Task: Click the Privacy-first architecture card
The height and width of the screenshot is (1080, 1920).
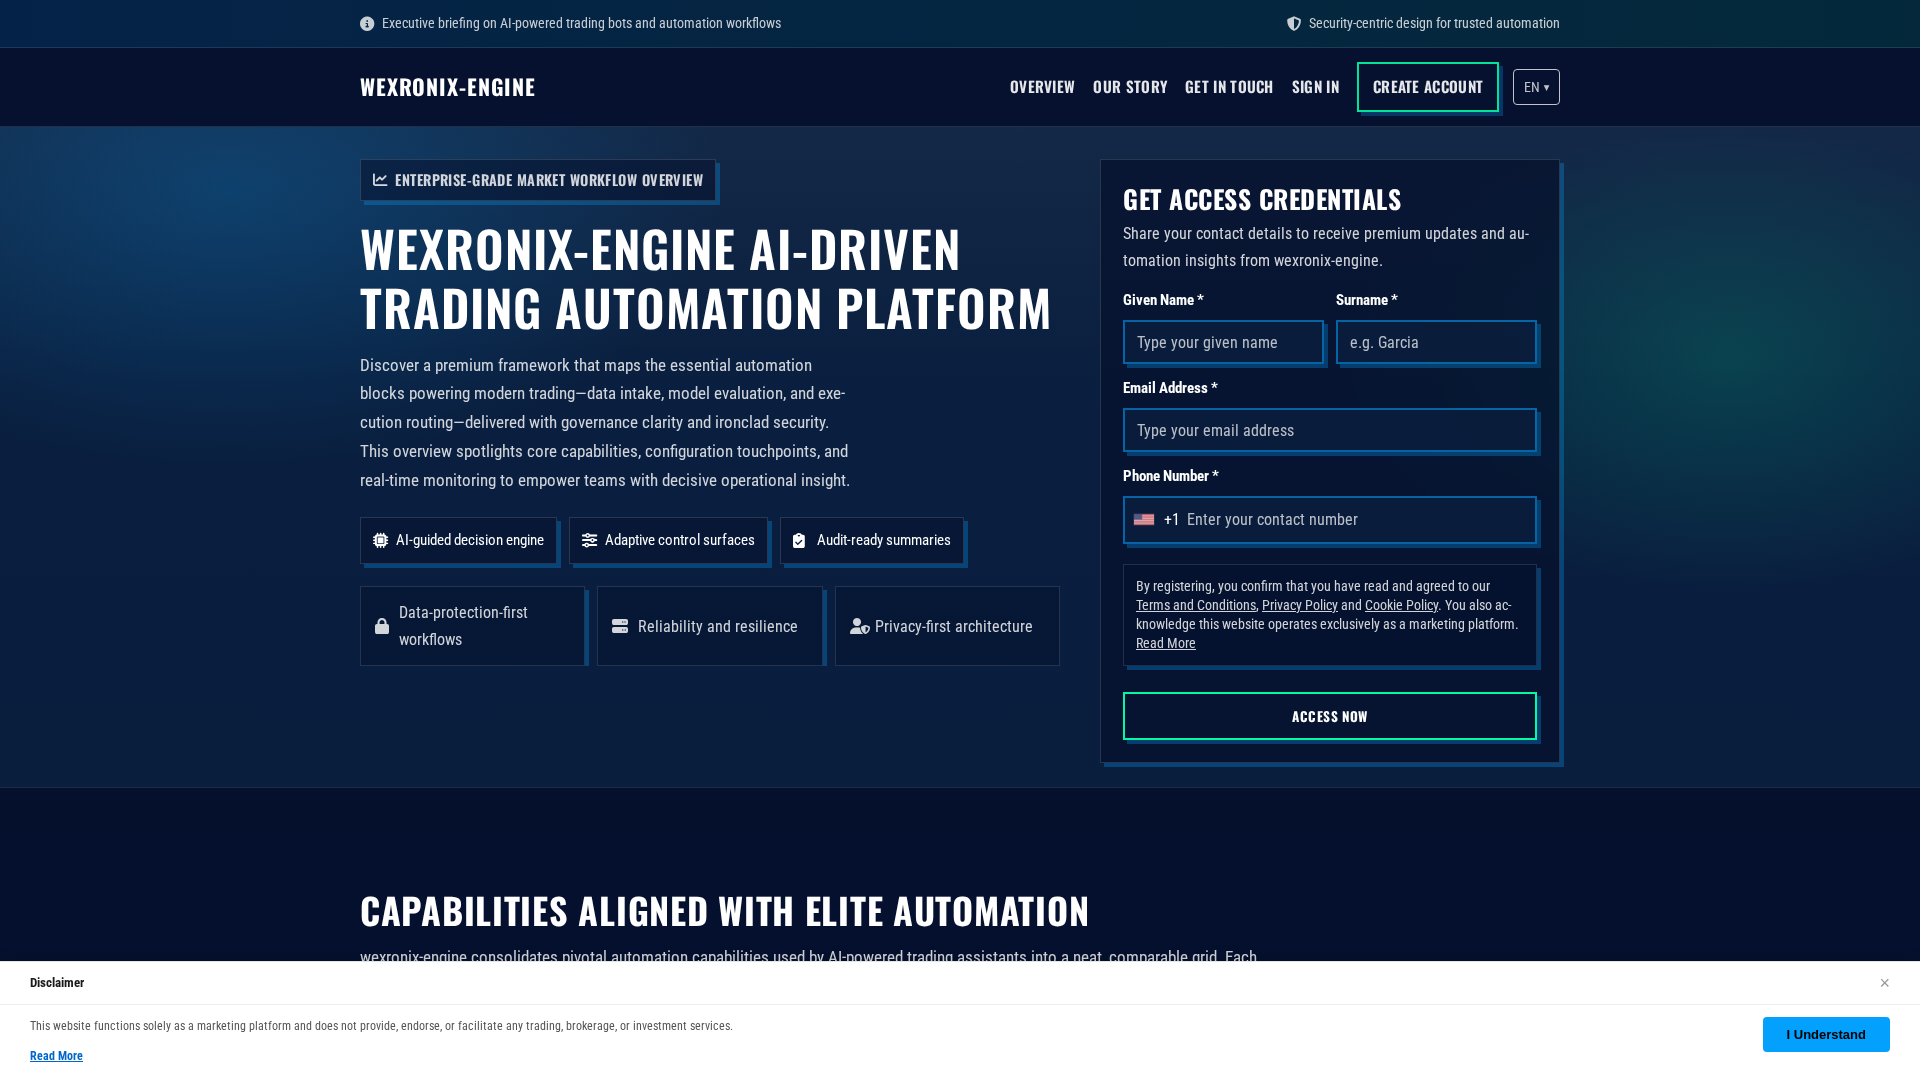Action: [x=947, y=626]
